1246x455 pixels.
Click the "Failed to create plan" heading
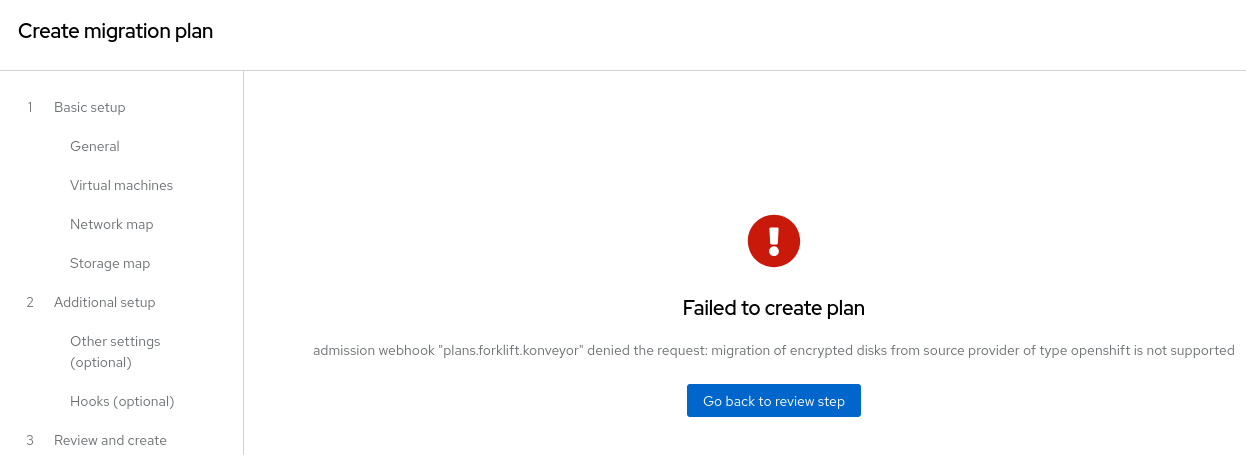(x=774, y=308)
